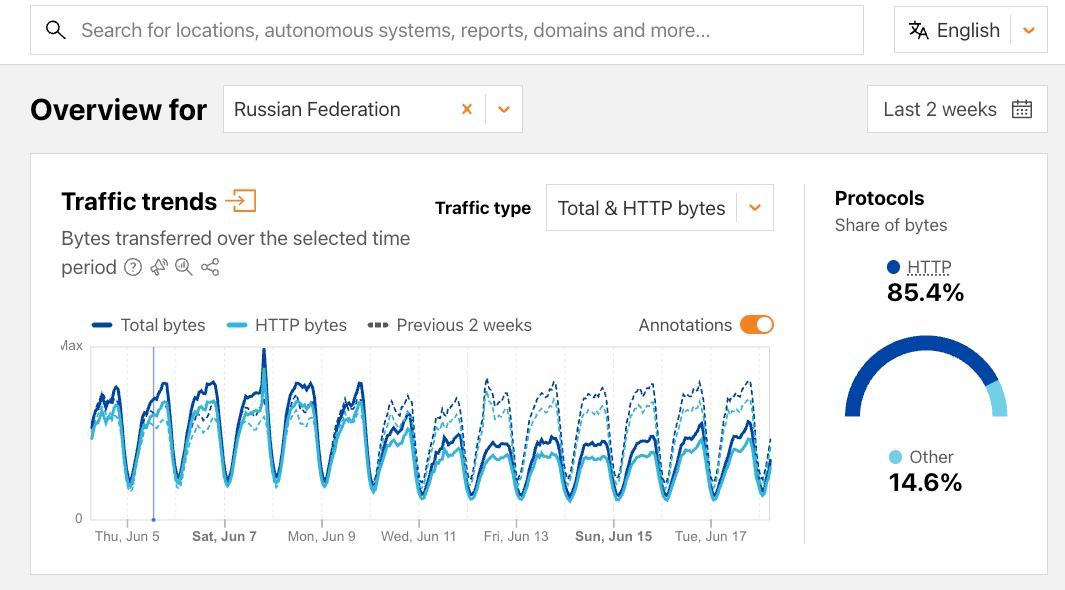Screen dimensions: 1065x590
Task: Click the Sun, Jun 15 axis label
Action: click(613, 536)
